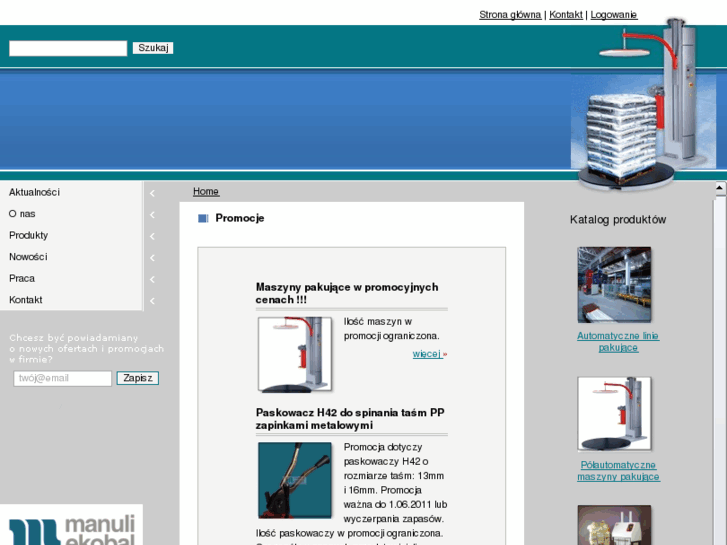Expand the arrow next to O nas
Image resolution: width=727 pixels, height=545 pixels.
click(x=152, y=215)
